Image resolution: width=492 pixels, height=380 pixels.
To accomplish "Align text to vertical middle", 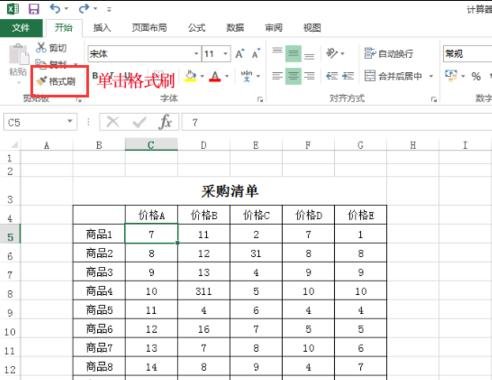I will (x=293, y=53).
